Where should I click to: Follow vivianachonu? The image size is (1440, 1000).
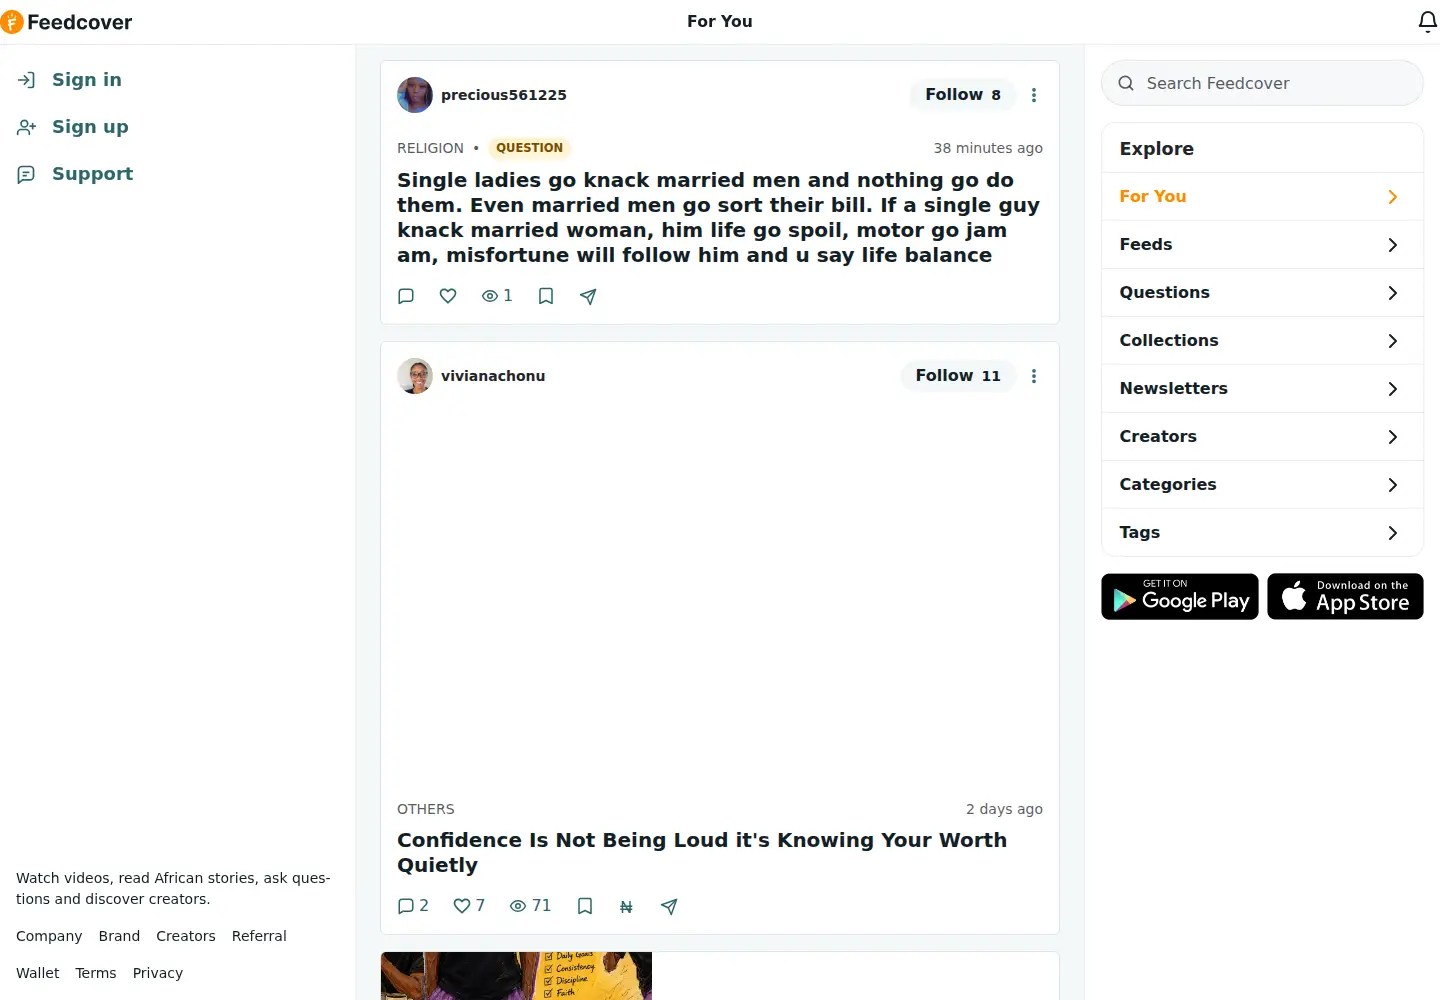[958, 376]
